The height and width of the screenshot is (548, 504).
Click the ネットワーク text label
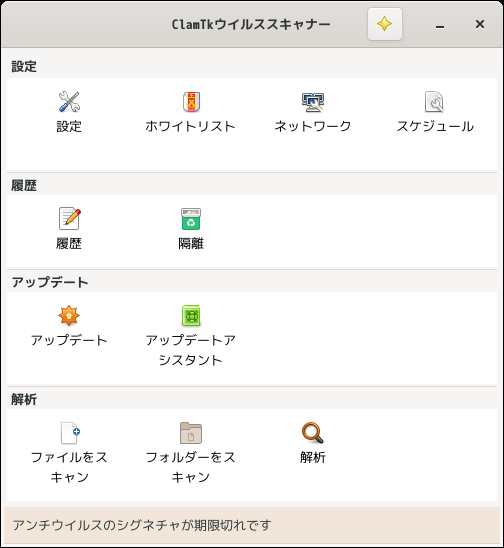click(312, 127)
